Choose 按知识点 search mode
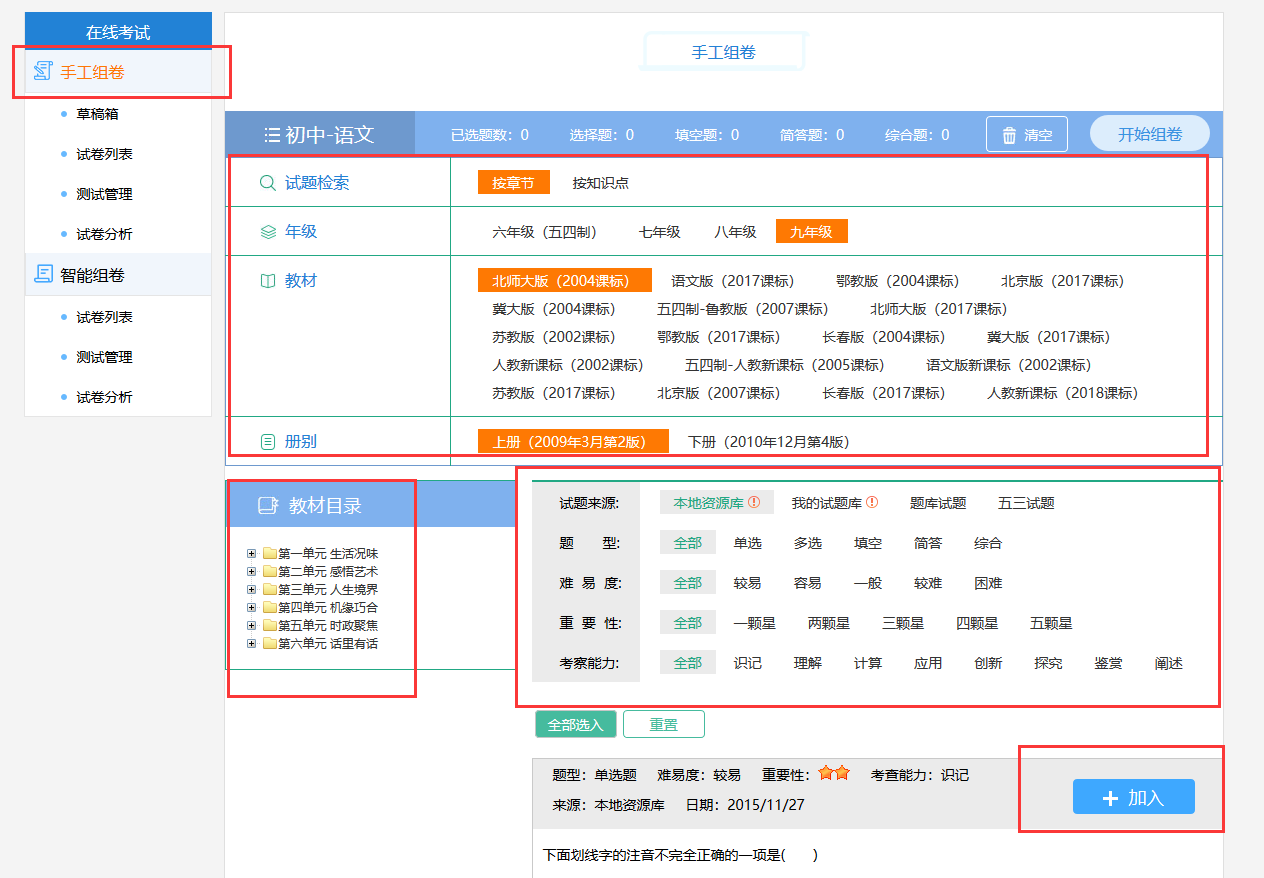This screenshot has width=1264, height=878. pyautogui.click(x=600, y=183)
